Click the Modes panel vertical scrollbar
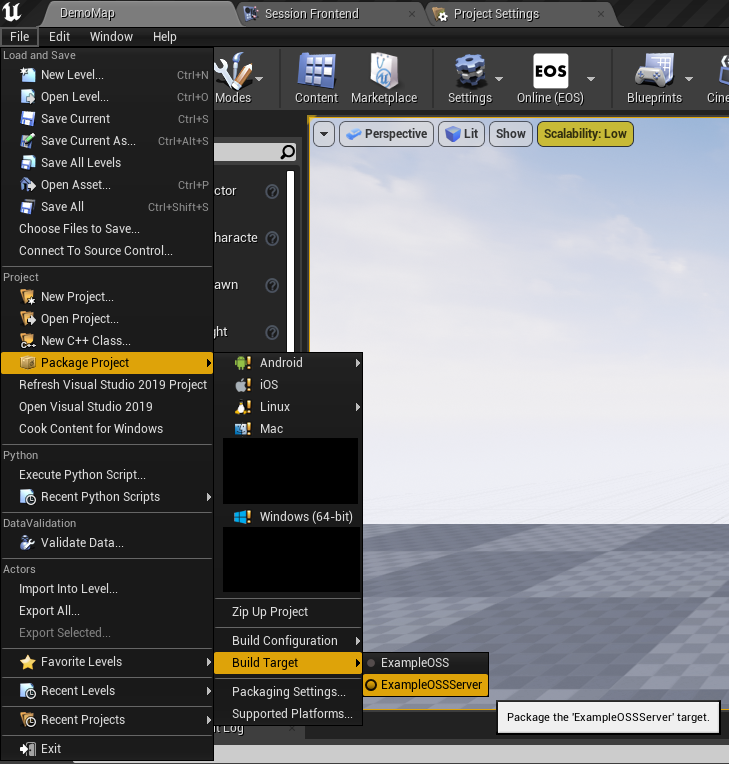This screenshot has height=764, width=729. [x=290, y=261]
